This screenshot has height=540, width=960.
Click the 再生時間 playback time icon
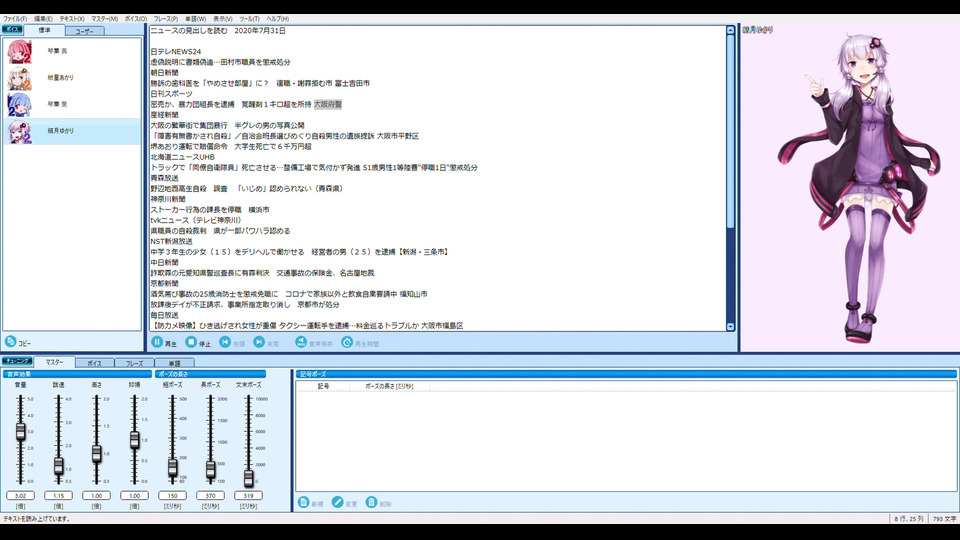pyautogui.click(x=347, y=342)
